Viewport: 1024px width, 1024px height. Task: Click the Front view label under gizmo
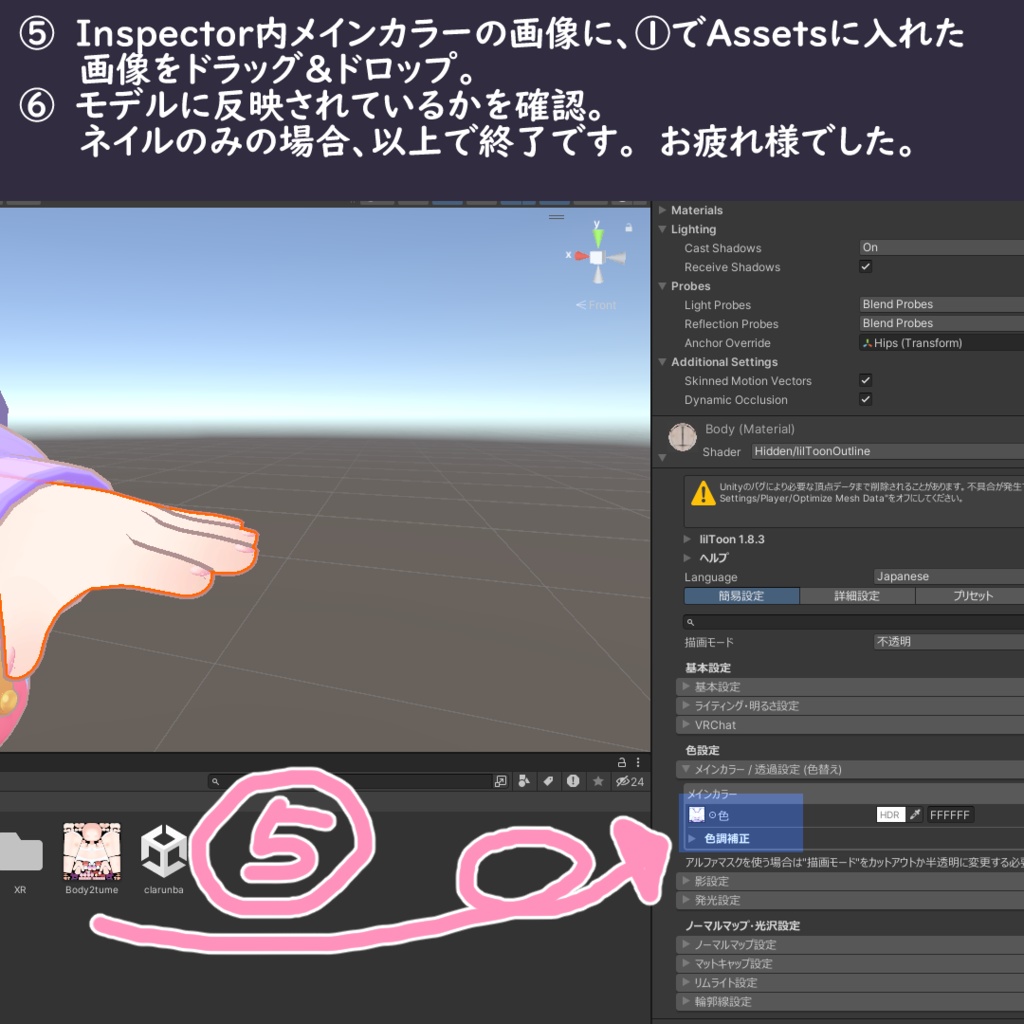pos(596,305)
